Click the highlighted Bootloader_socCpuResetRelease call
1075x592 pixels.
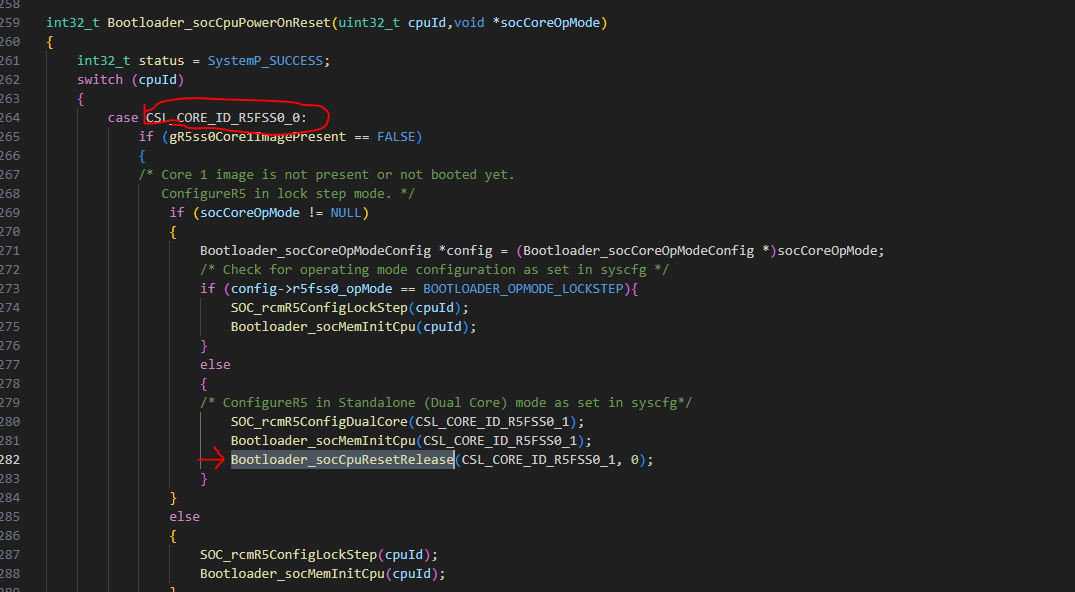coord(342,460)
